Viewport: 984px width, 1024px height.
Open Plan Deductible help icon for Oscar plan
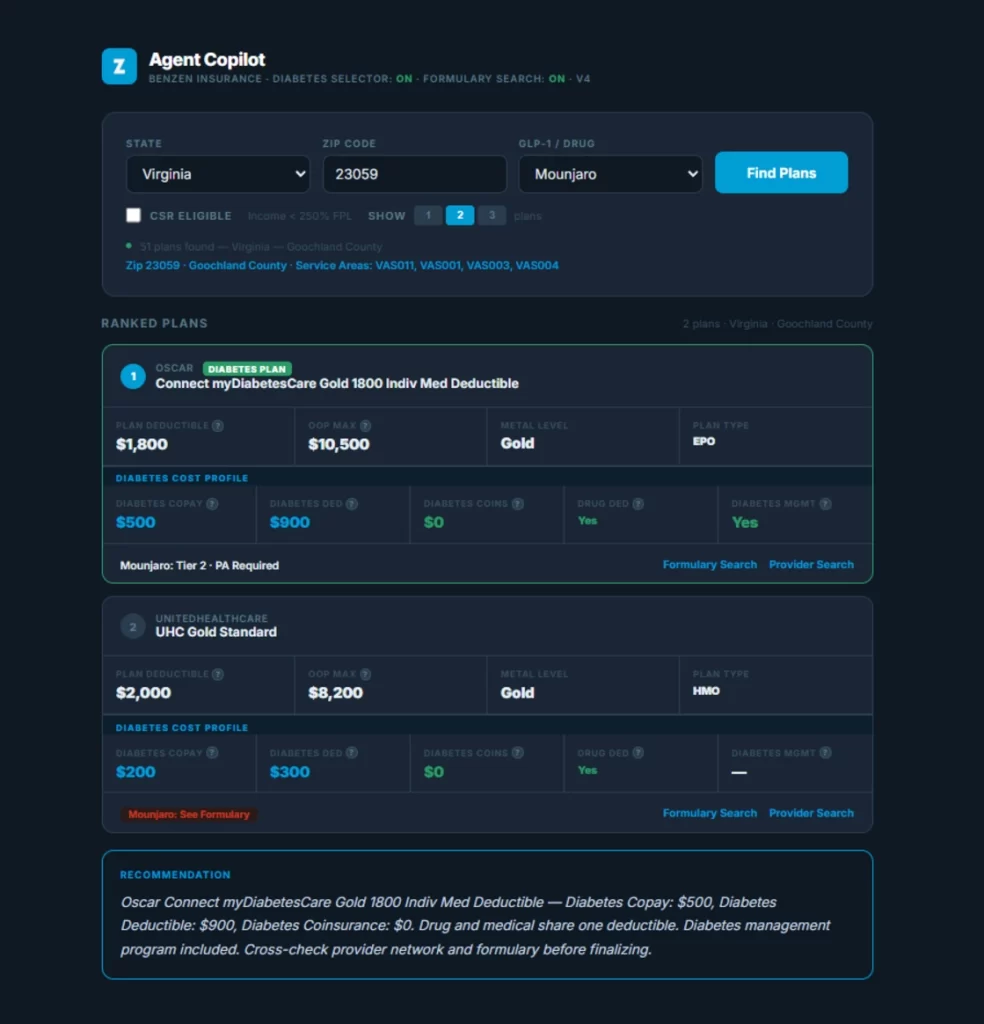point(218,426)
